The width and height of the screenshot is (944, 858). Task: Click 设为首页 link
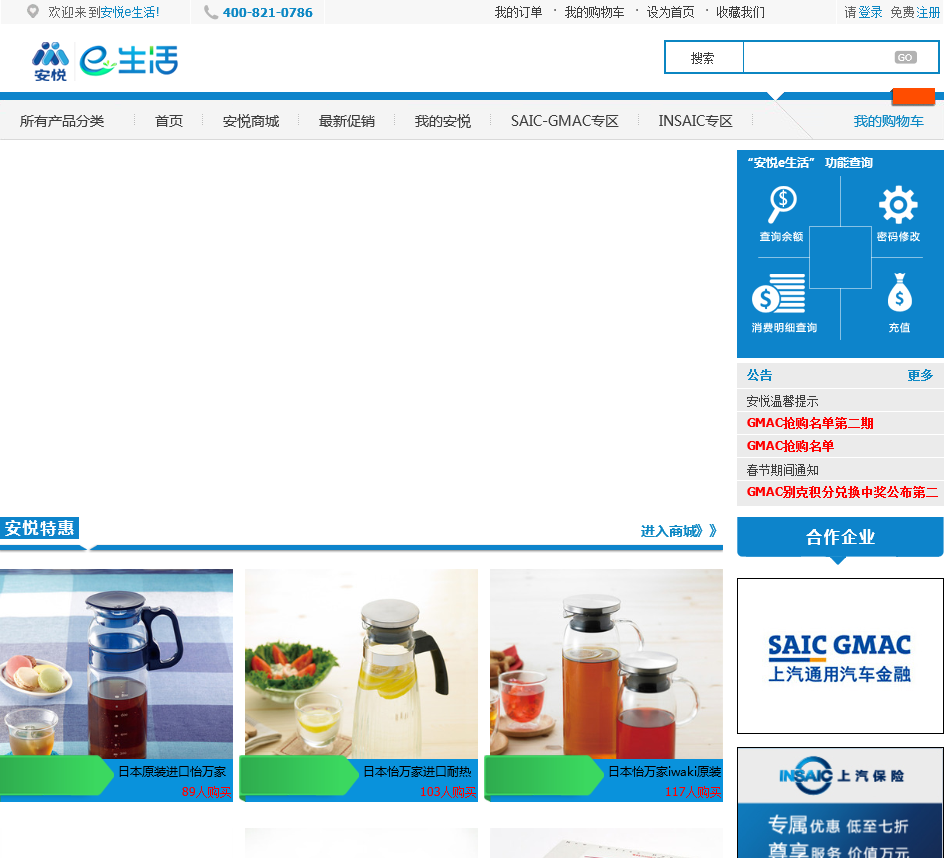pos(670,12)
